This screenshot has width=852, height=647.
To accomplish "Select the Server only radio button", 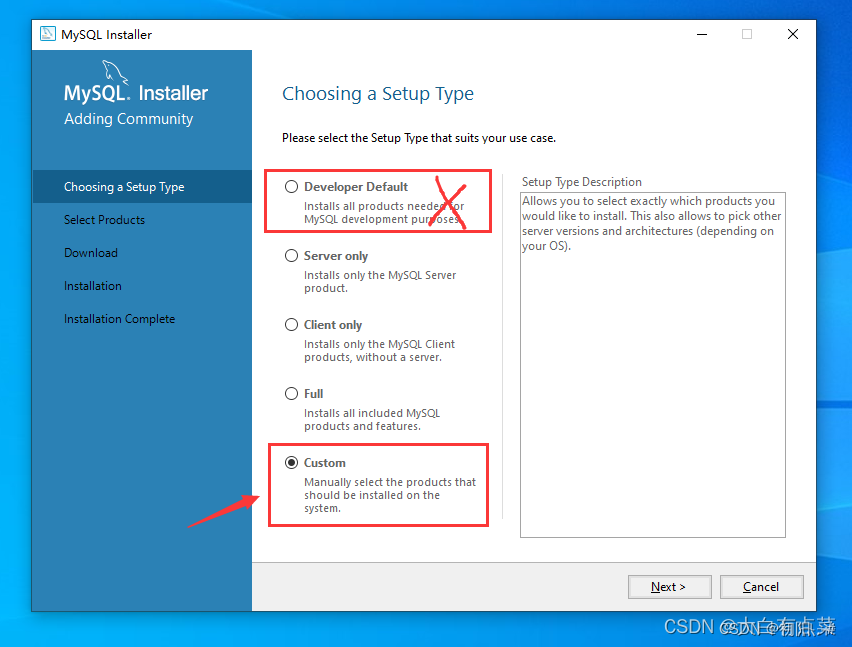I will (291, 256).
